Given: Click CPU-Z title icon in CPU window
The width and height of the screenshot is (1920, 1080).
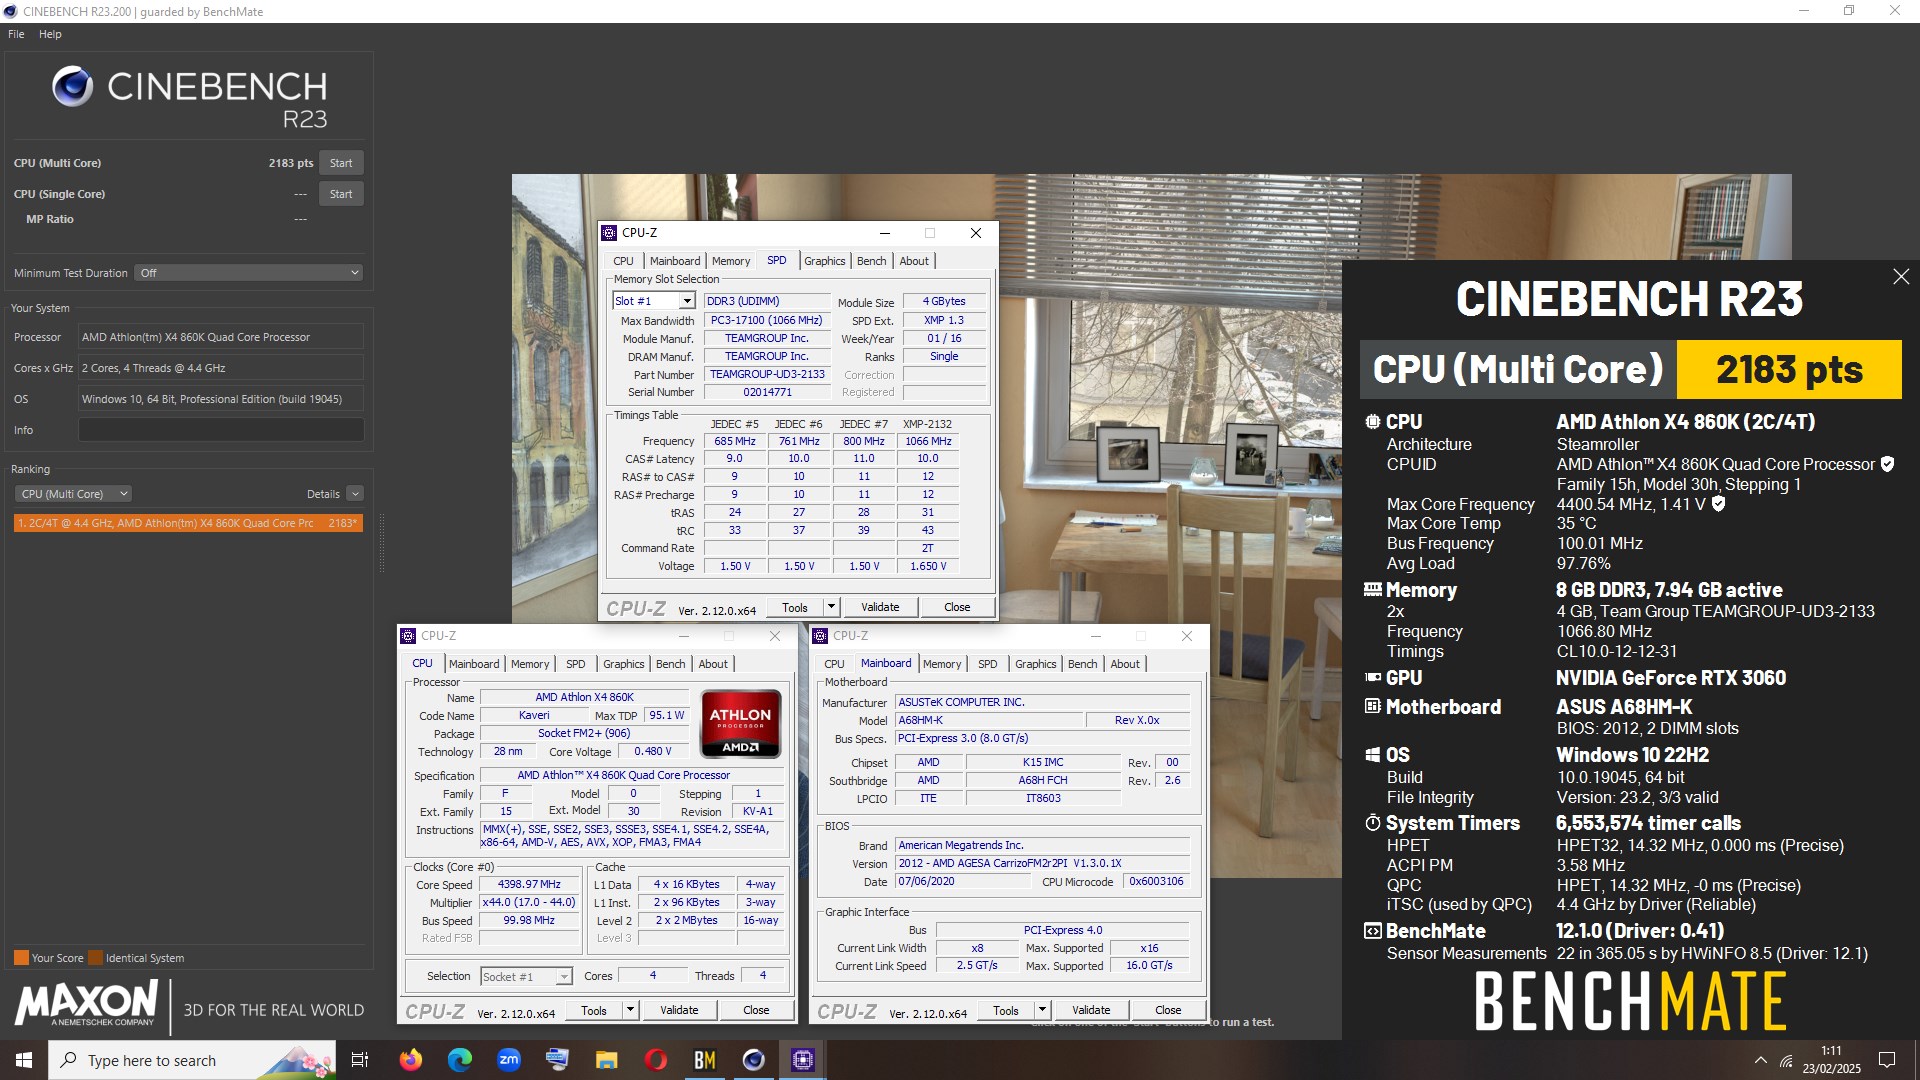Looking at the screenshot, I should pos(407,636).
